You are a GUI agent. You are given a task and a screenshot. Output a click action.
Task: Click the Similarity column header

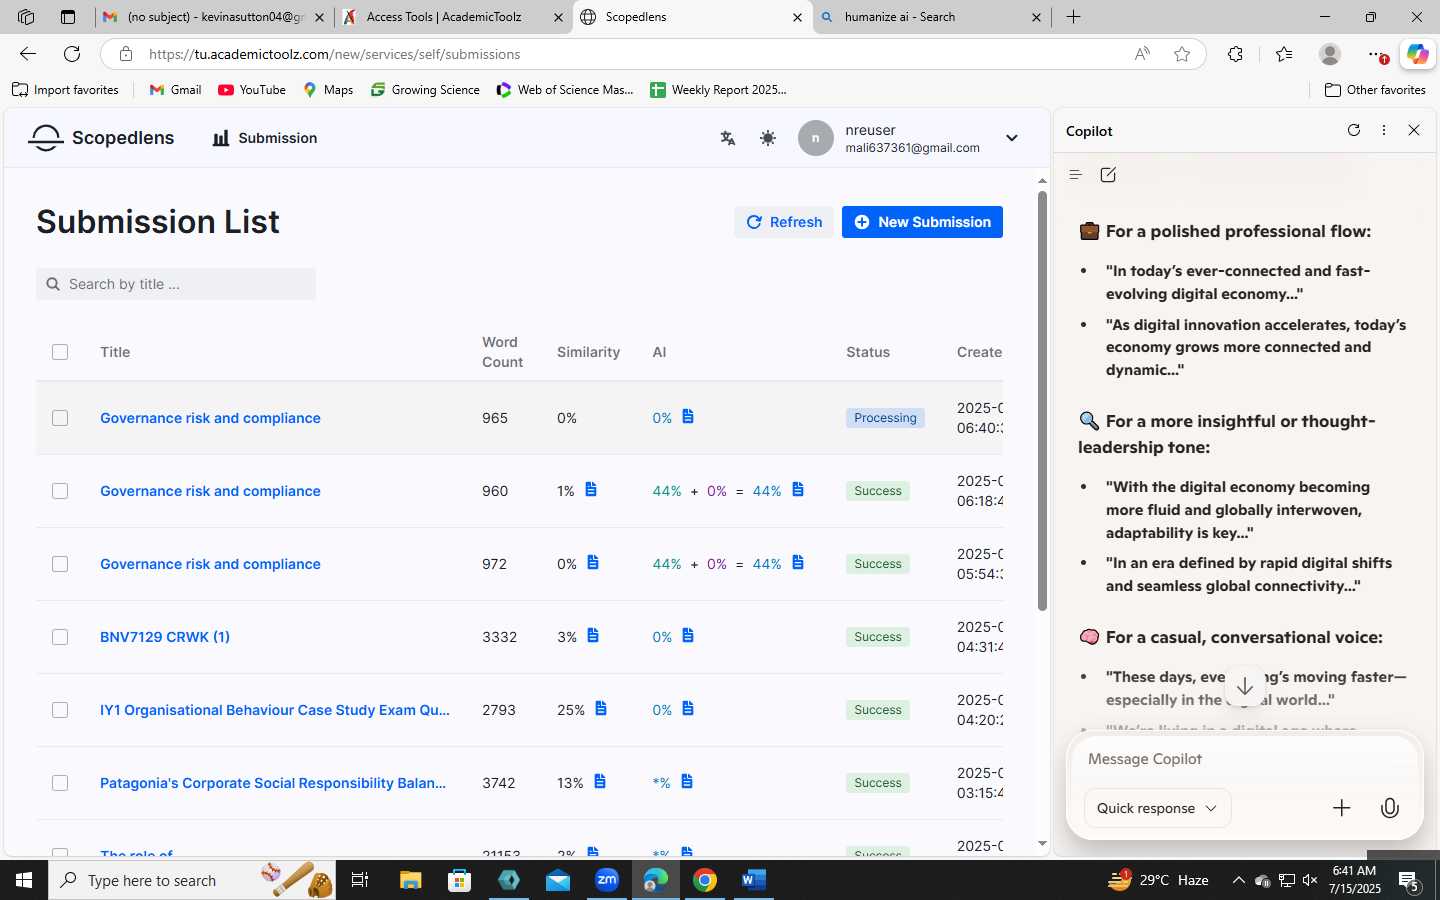pos(588,352)
